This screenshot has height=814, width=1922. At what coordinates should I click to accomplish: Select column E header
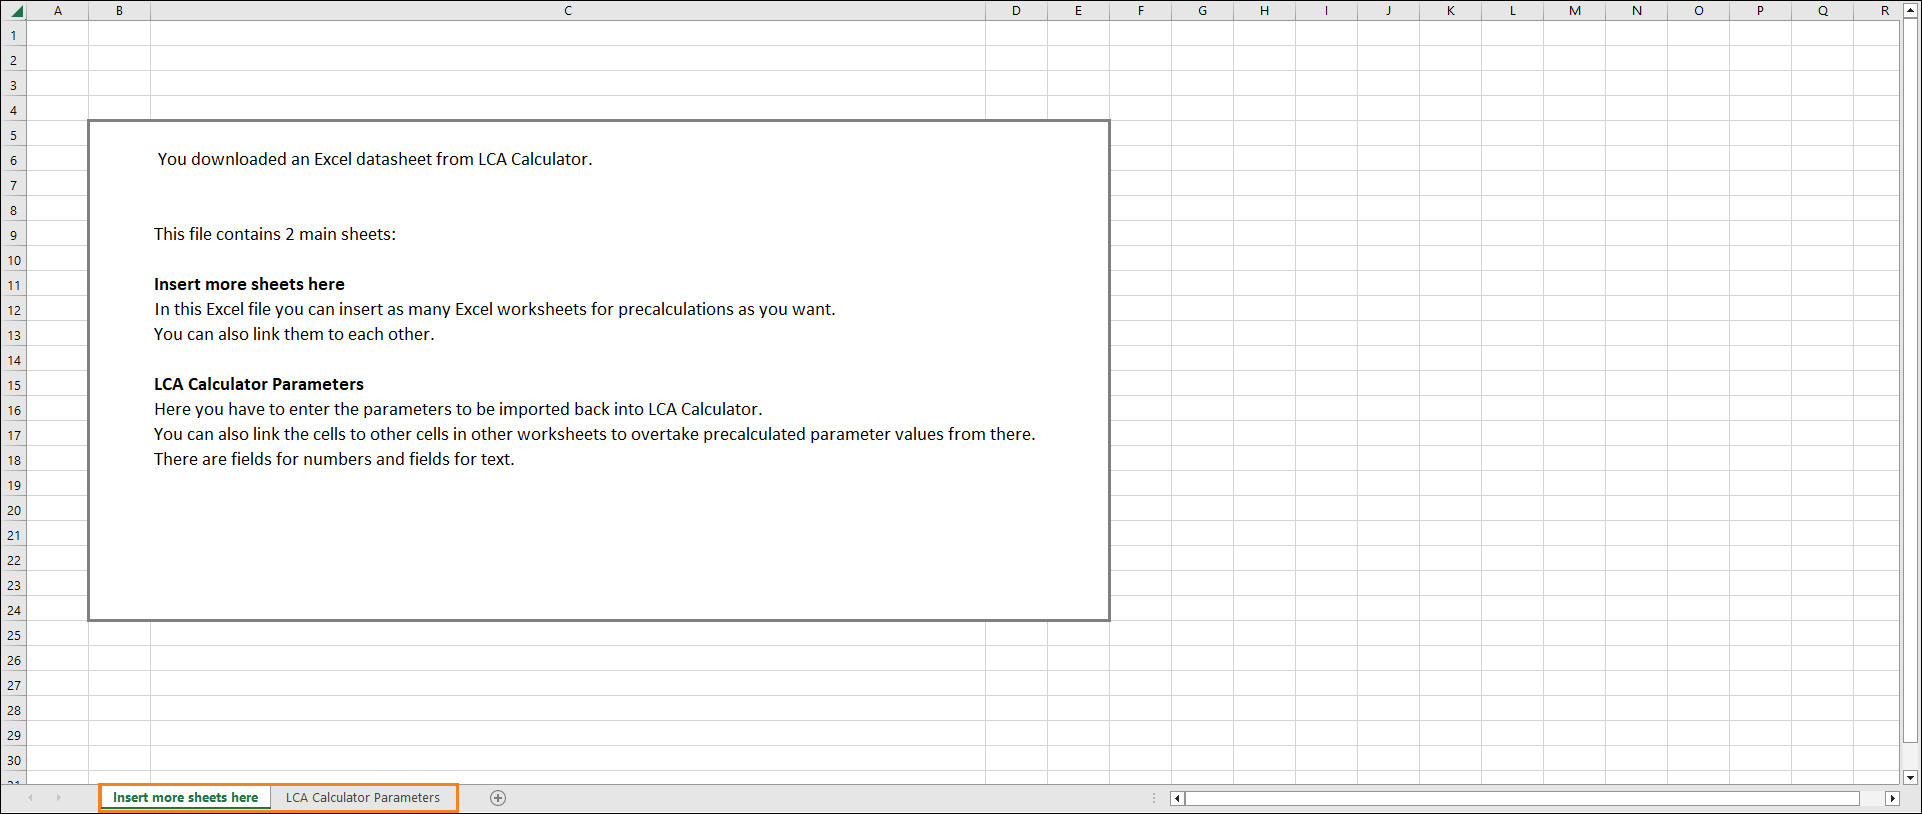coord(1078,11)
